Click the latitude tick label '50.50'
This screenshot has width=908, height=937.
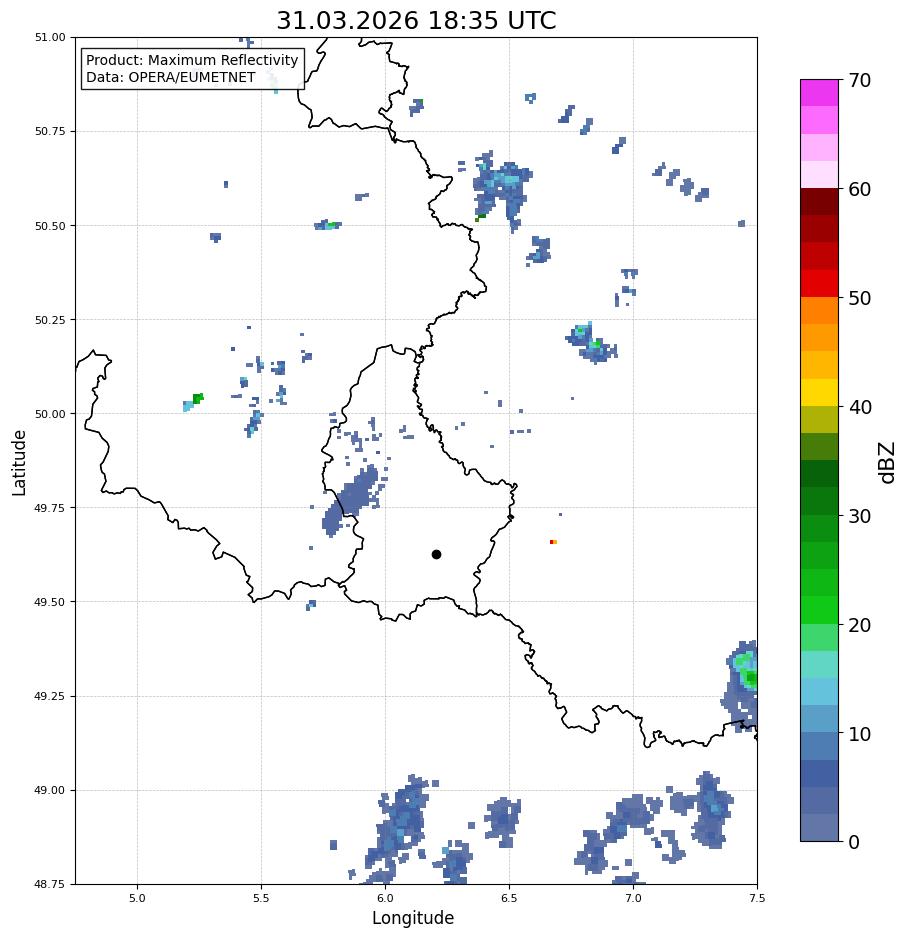tap(50, 226)
